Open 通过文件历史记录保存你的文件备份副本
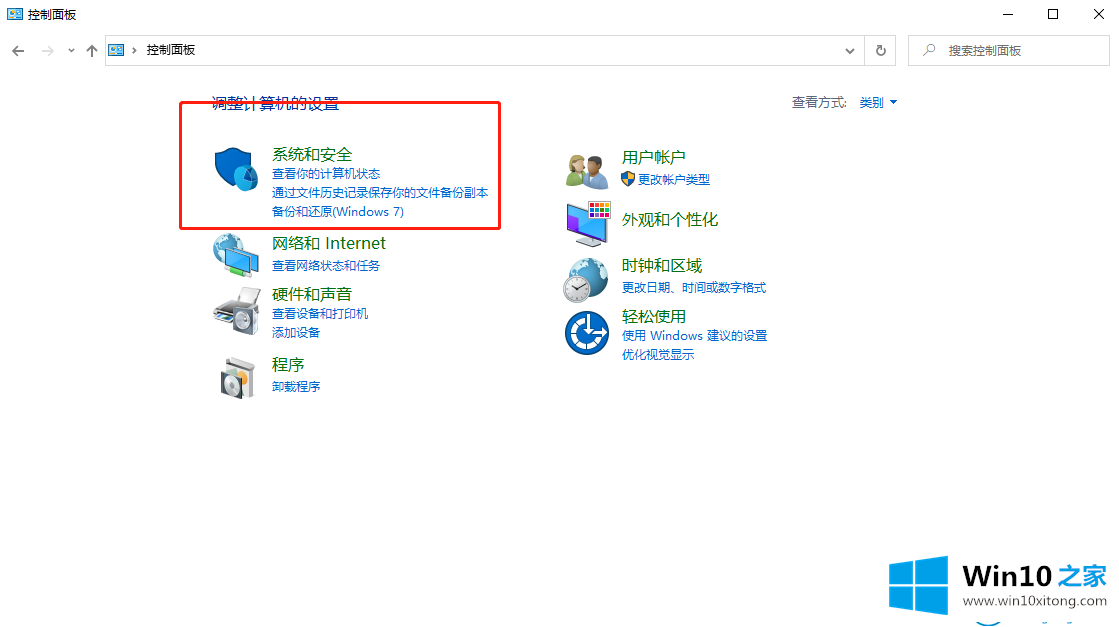The image size is (1119, 627). 380,193
